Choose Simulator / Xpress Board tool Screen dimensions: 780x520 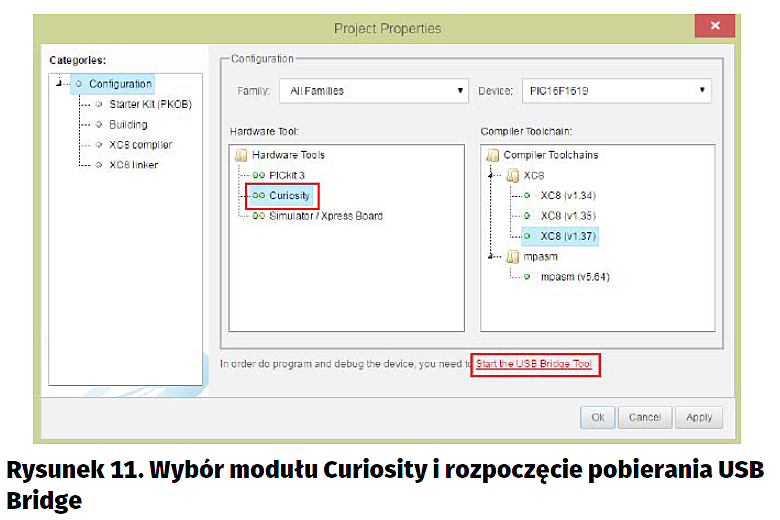point(325,215)
